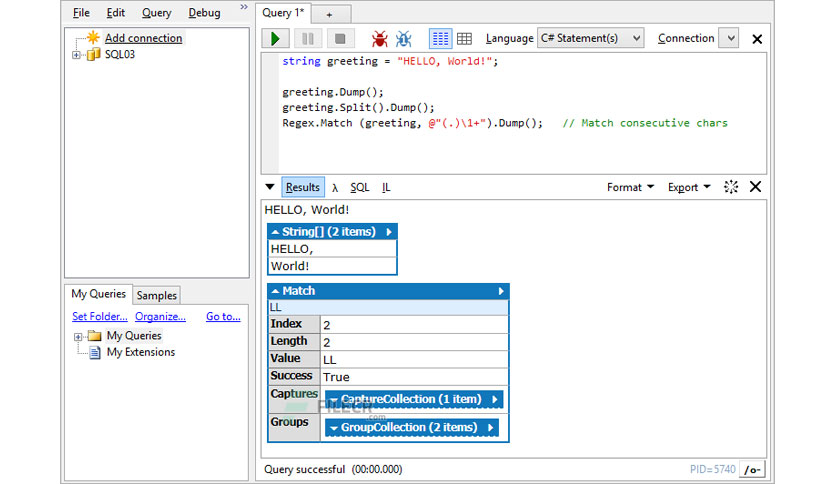Open the Language dropdown showing C# Statement(s)
Image resolution: width=836 pixels, height=484 pixels.
(x=590, y=38)
